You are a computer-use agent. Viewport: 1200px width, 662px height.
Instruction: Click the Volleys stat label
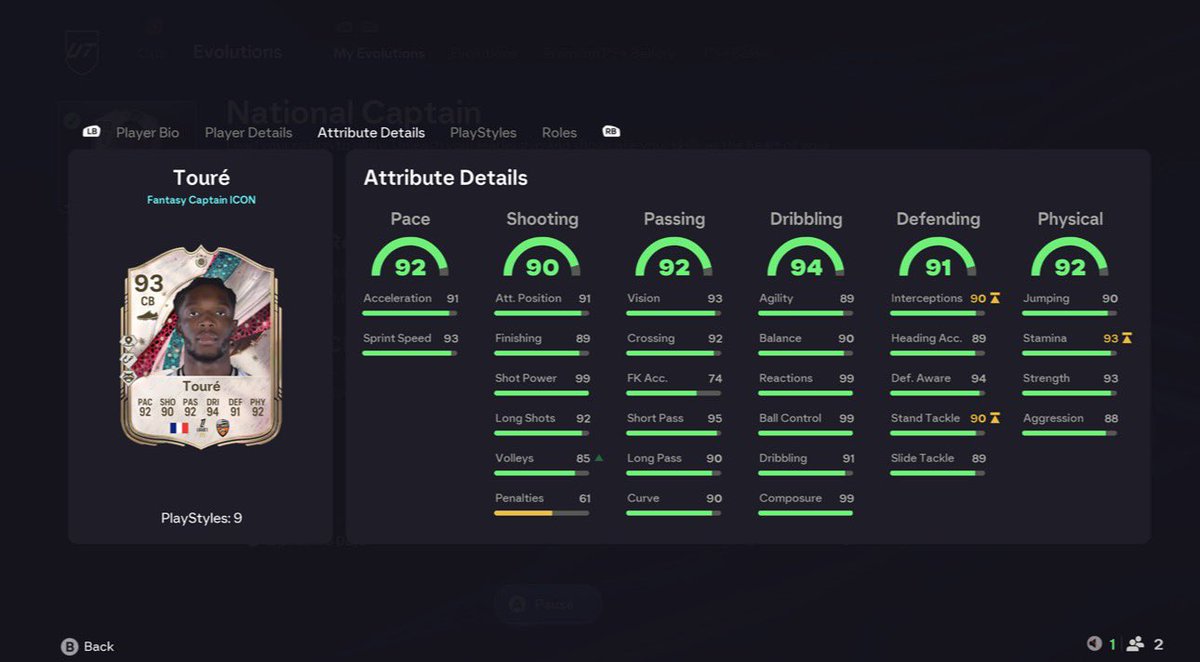click(x=514, y=458)
